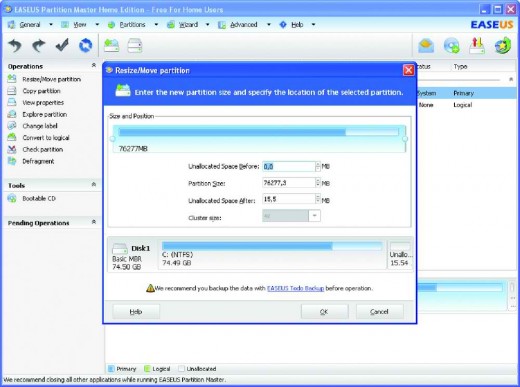Click the 76277MB partition size bar
The width and height of the screenshot is (520, 387).
[259, 139]
